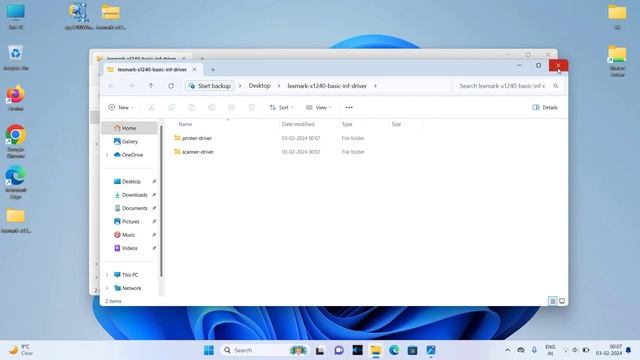Expand the Network tree node

pos(107,288)
